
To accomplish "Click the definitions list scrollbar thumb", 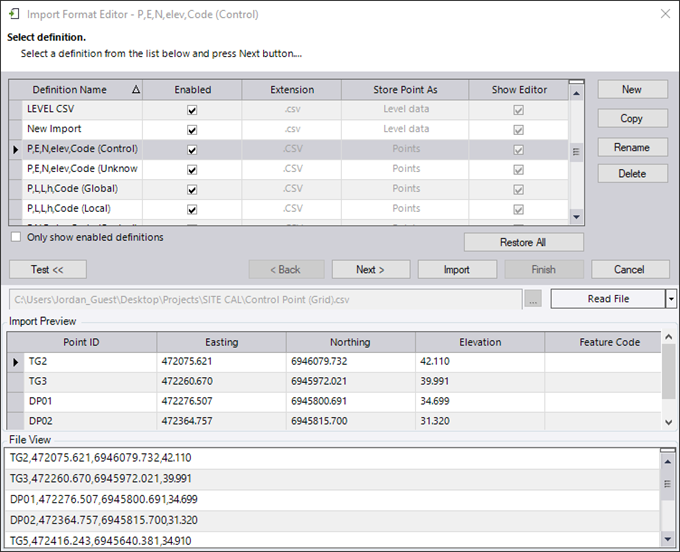I will [x=576, y=152].
